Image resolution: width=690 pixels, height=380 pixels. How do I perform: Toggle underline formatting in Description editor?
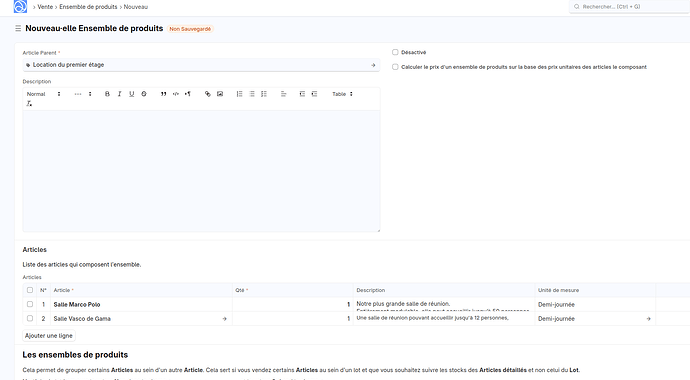[132, 94]
